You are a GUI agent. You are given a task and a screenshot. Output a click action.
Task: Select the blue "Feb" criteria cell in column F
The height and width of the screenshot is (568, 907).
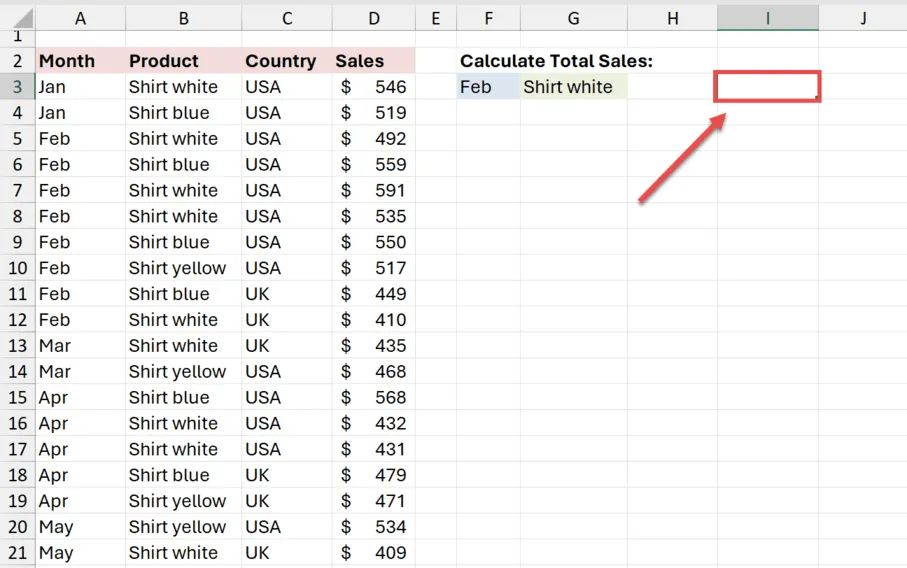[x=488, y=87]
